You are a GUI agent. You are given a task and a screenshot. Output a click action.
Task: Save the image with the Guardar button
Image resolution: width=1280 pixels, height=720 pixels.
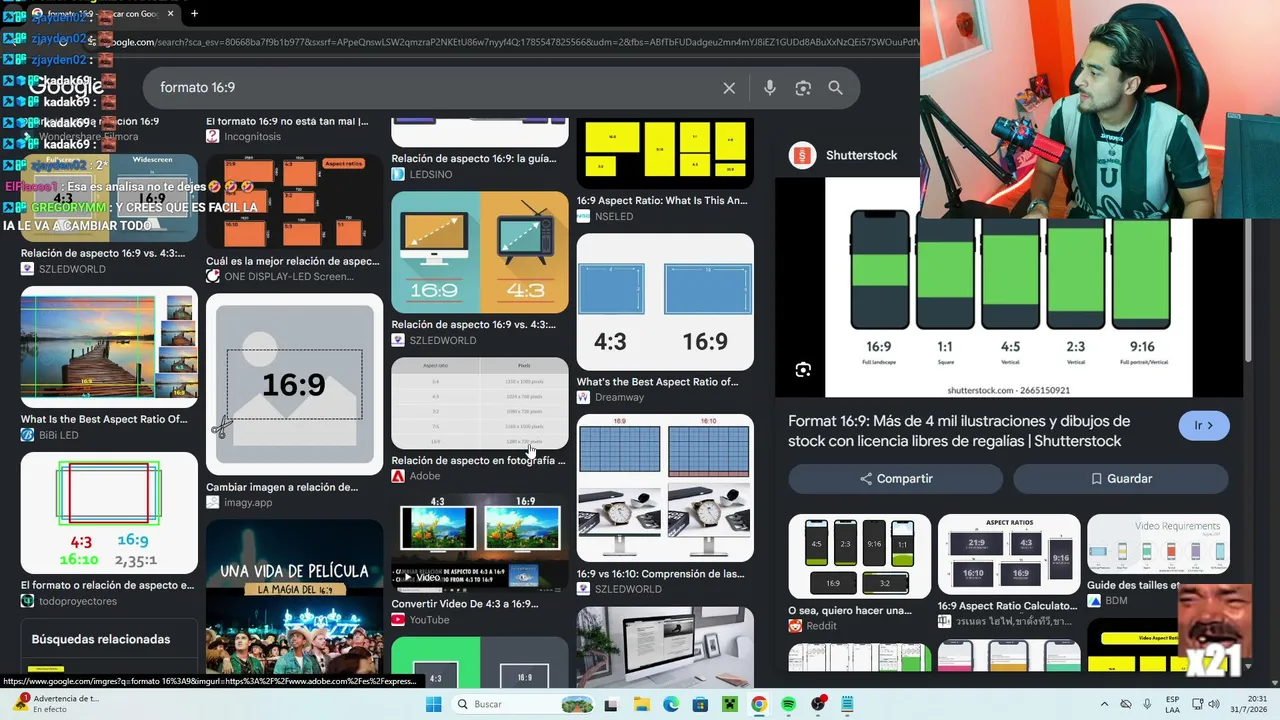point(1120,479)
